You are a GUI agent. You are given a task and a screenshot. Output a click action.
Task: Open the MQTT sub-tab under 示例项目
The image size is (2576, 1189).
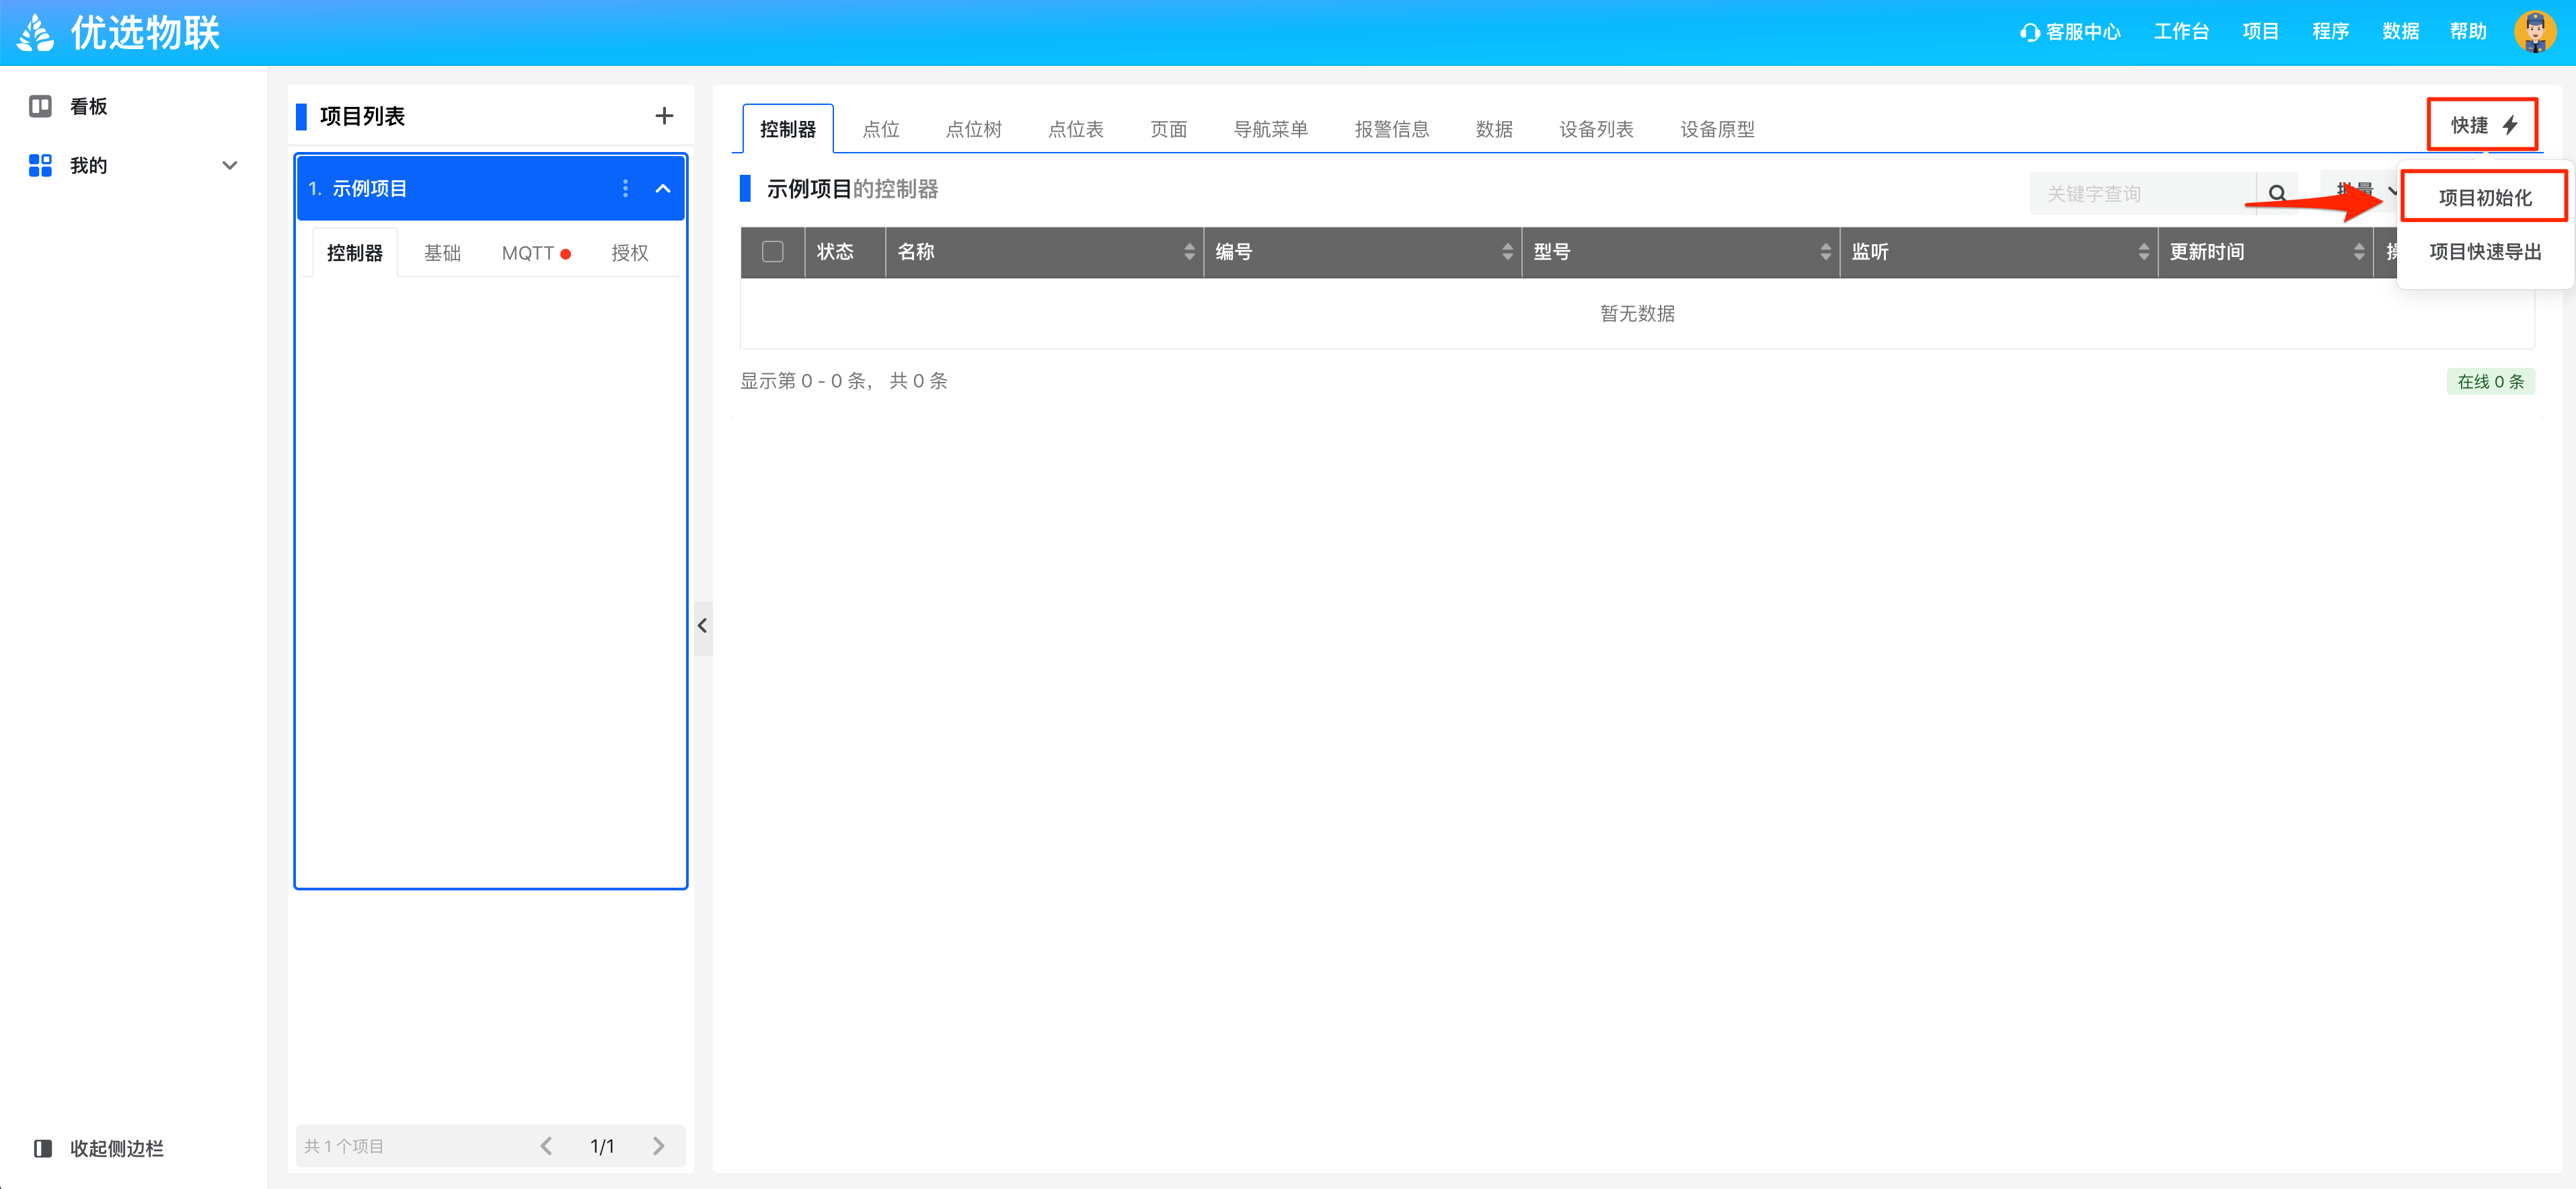[536, 253]
